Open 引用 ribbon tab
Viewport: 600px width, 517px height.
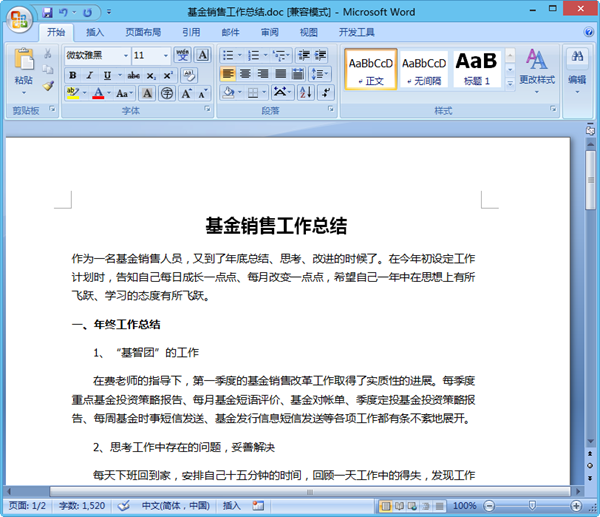(x=191, y=32)
